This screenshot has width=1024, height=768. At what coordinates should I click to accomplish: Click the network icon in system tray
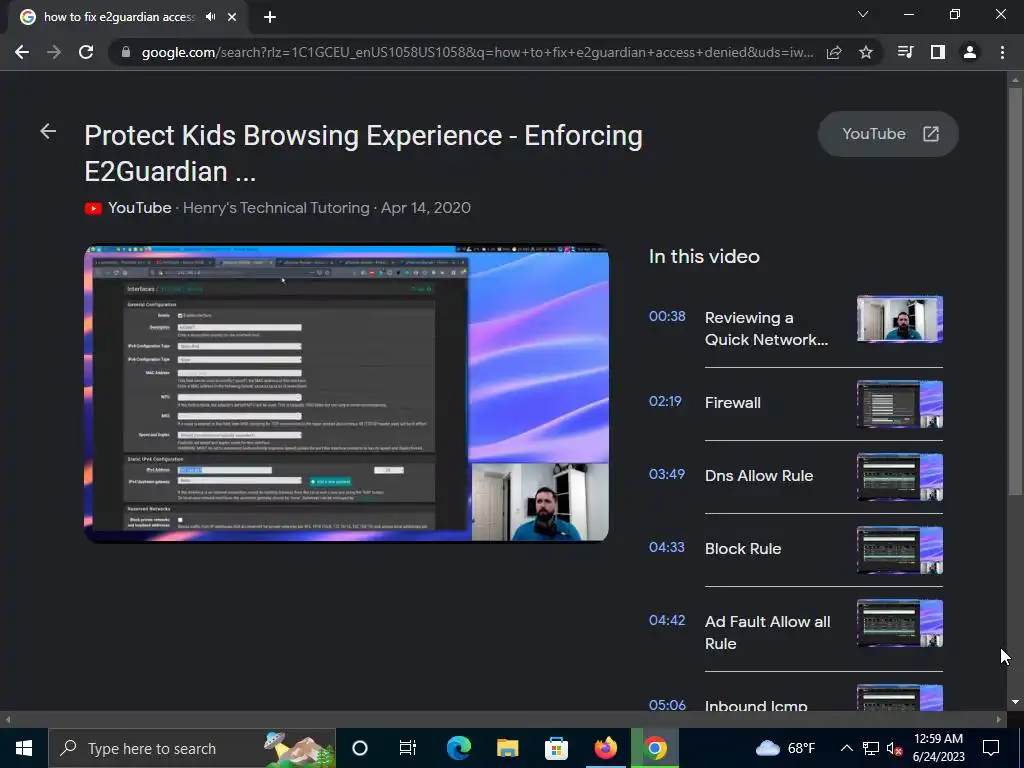click(871, 748)
